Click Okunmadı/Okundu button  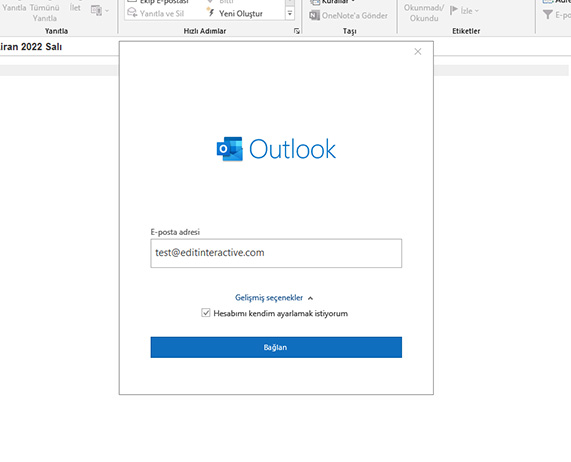click(x=424, y=13)
